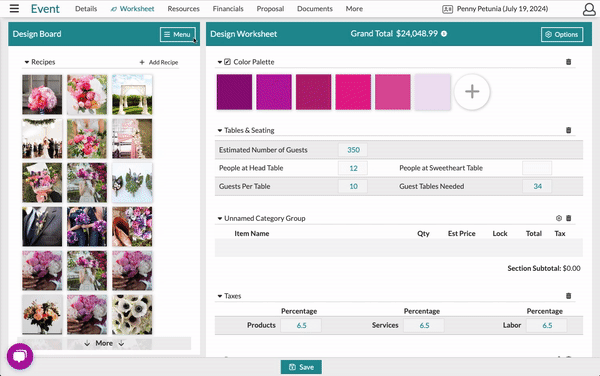Click the Item Name column header

[252, 233]
